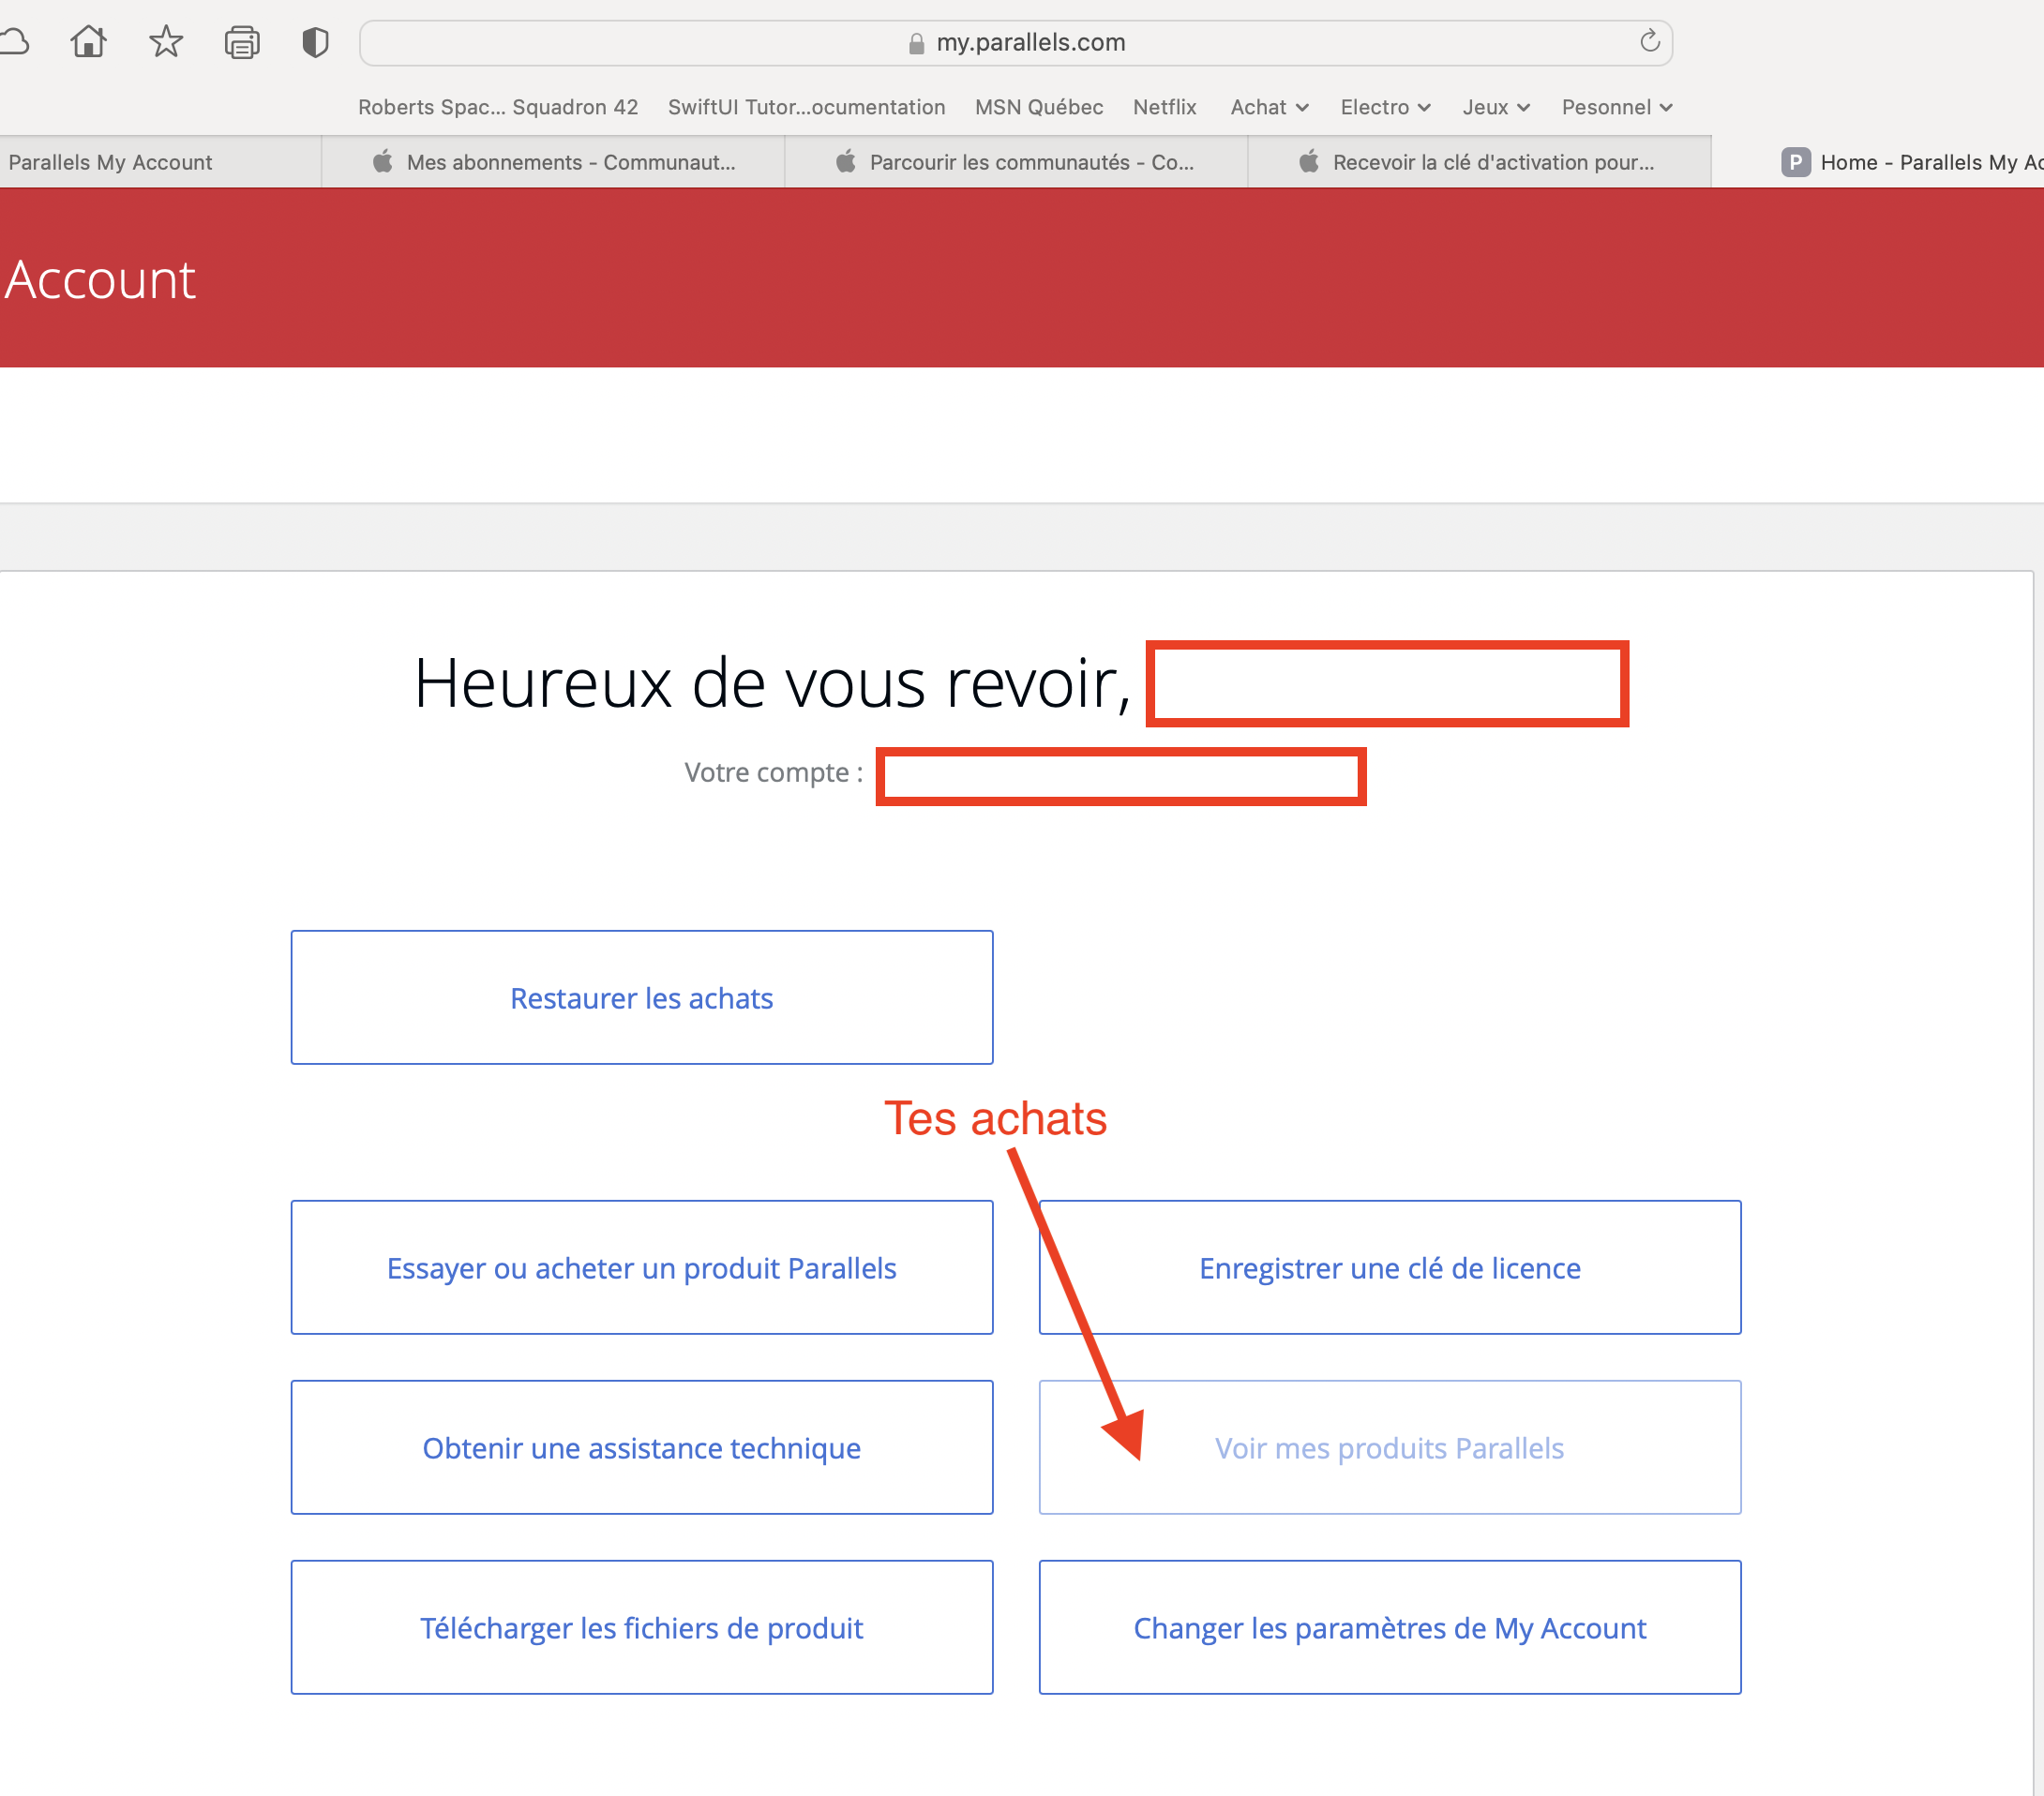This screenshot has height=1796, width=2044.
Task: Expand the Jeux bookmarks folder
Action: point(1495,107)
